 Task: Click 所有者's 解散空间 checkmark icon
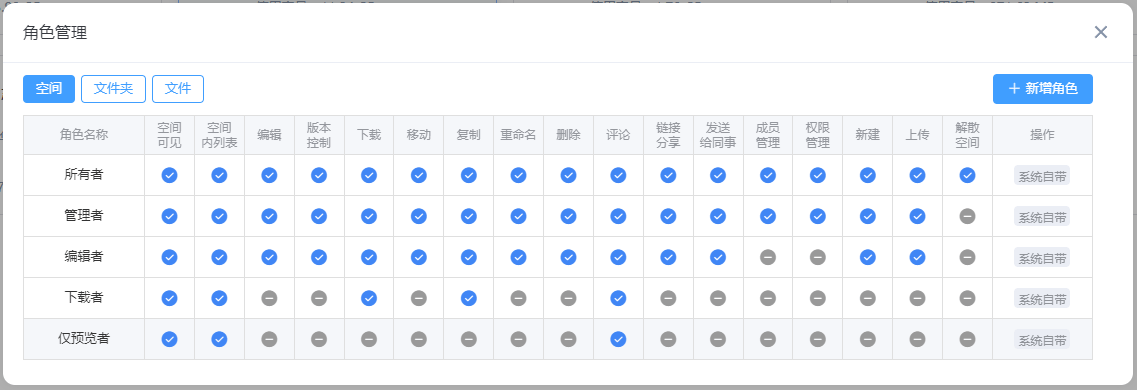(x=967, y=175)
